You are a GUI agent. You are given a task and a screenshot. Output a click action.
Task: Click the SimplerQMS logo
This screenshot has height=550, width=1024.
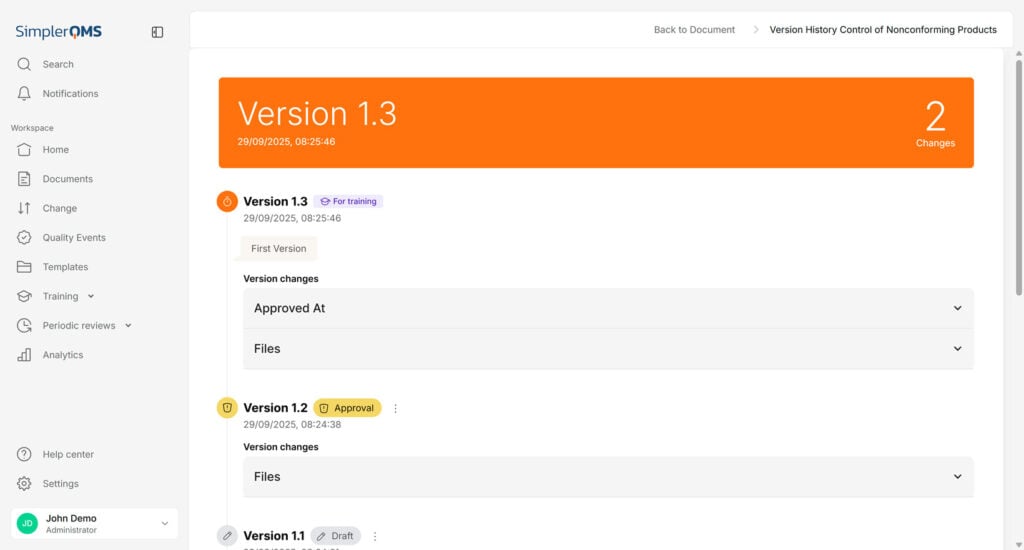point(59,31)
